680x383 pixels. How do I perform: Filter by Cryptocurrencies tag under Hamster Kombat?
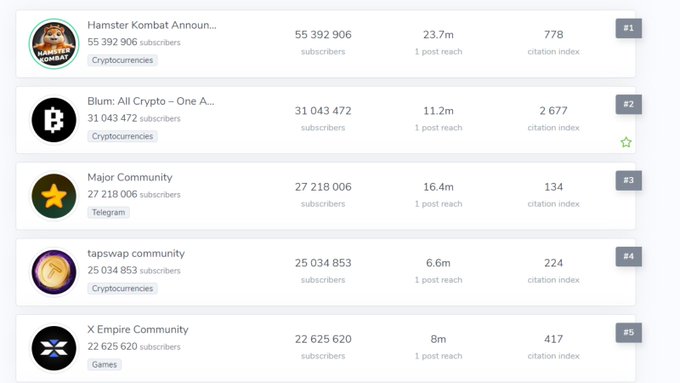tap(122, 60)
